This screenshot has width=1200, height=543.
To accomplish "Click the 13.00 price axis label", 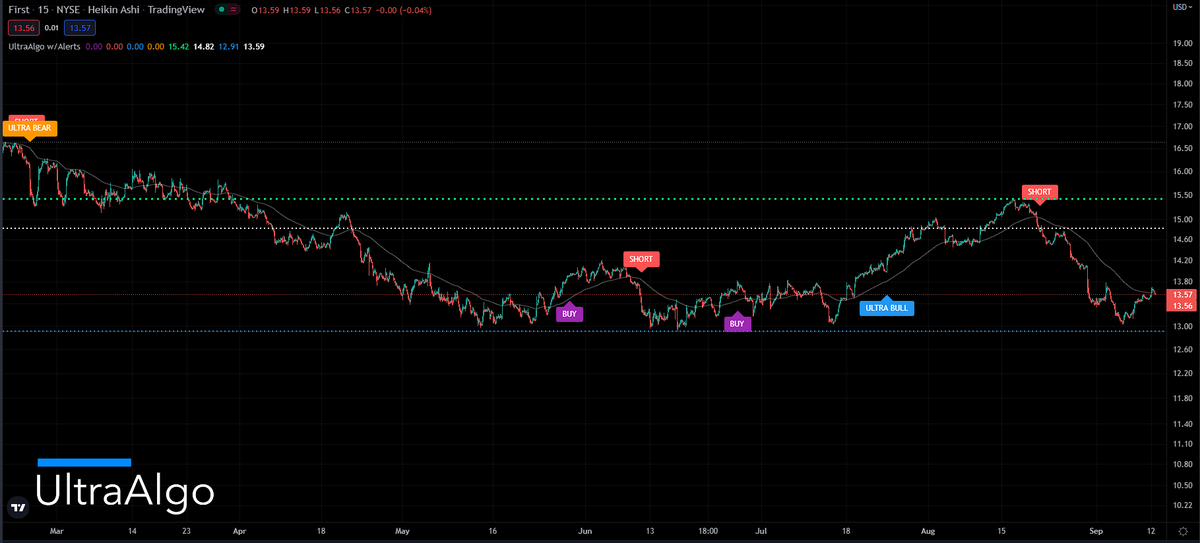I will [1181, 326].
